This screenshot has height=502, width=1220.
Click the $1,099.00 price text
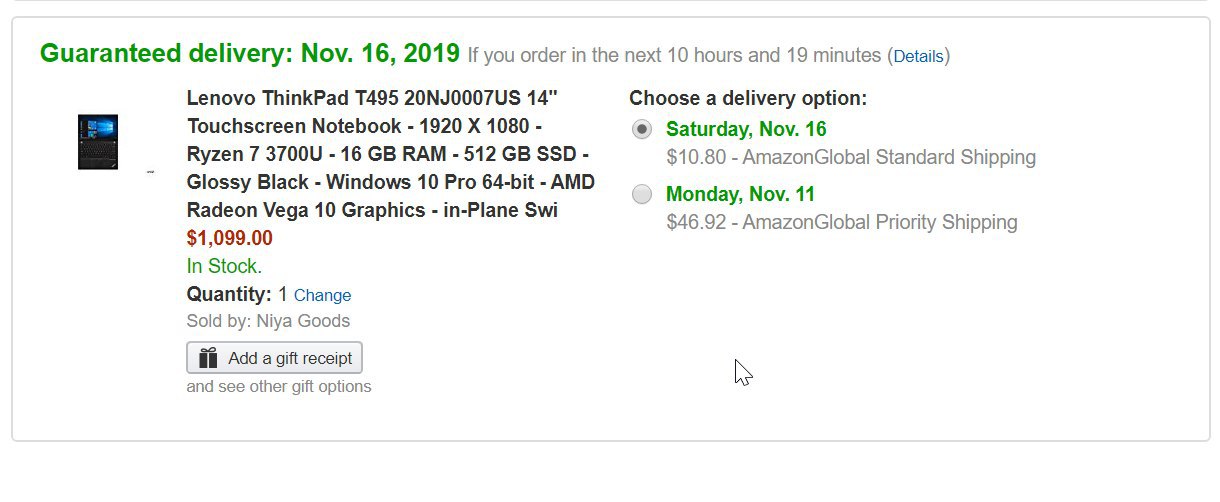(229, 238)
